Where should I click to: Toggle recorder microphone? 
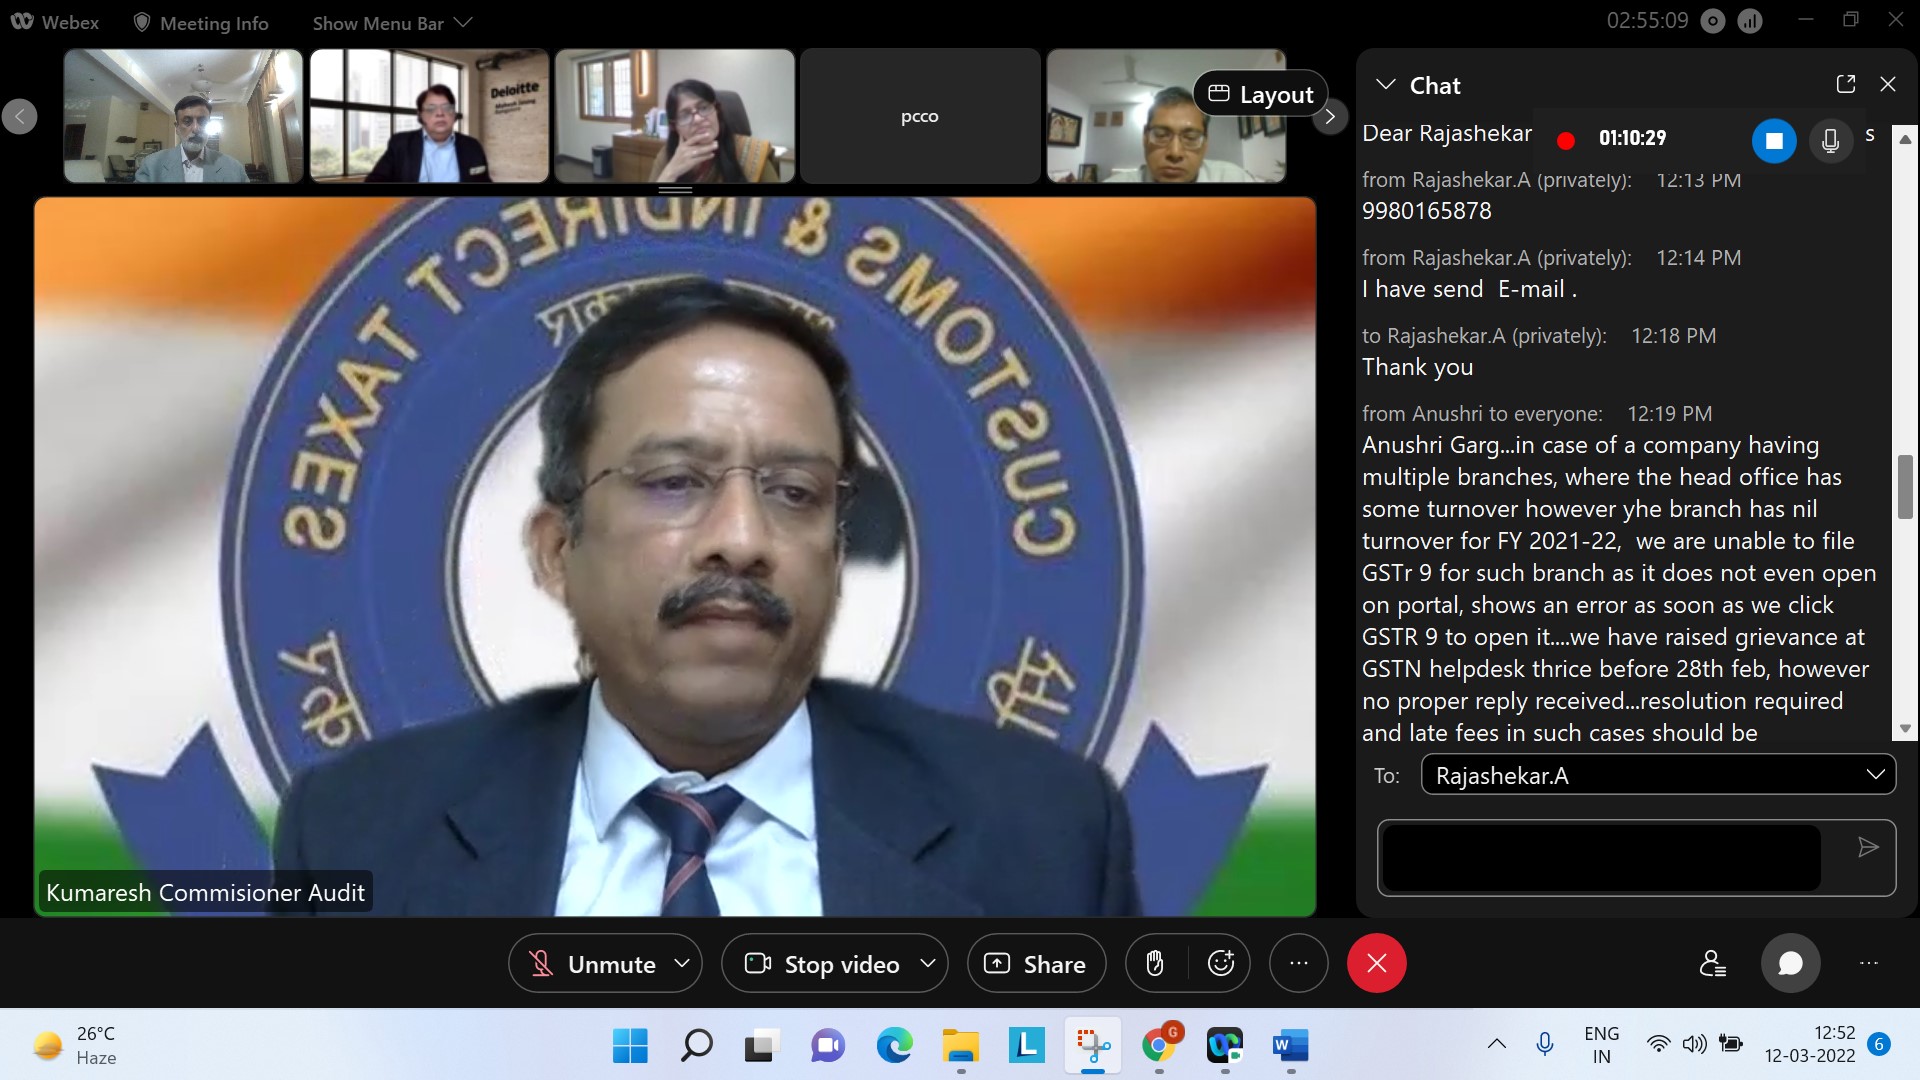point(1830,140)
